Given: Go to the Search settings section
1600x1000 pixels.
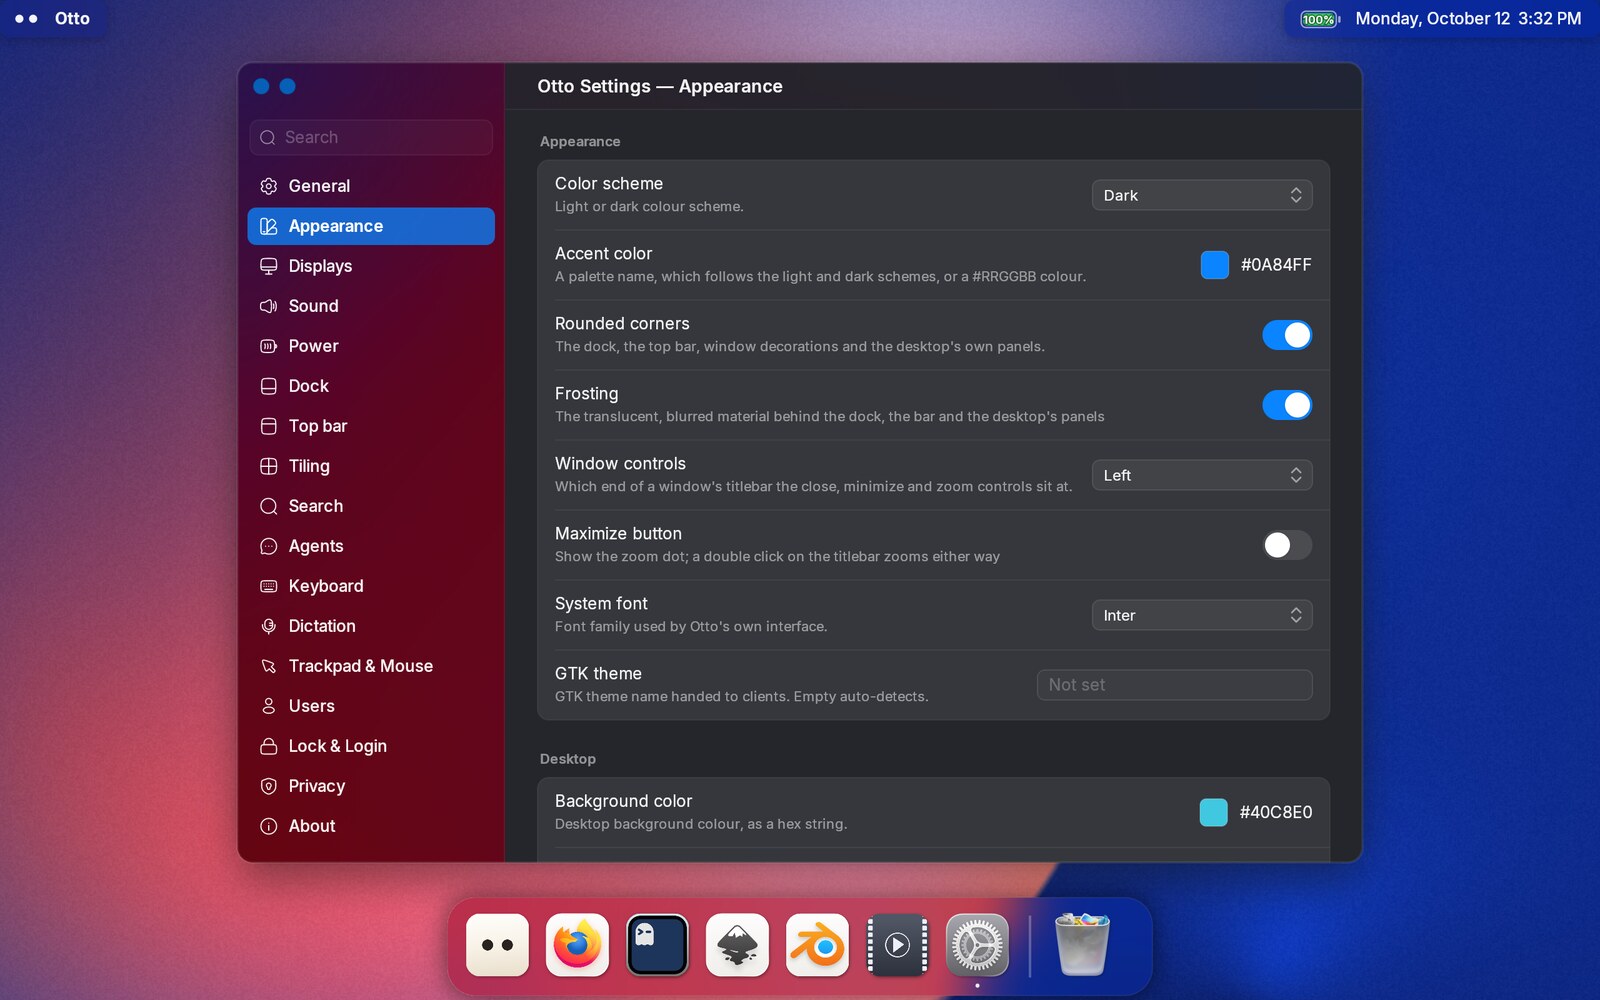Looking at the screenshot, I should pyautogui.click(x=371, y=506).
